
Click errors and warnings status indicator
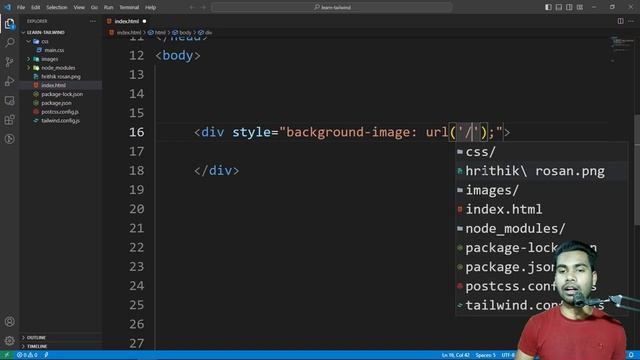(27, 355)
